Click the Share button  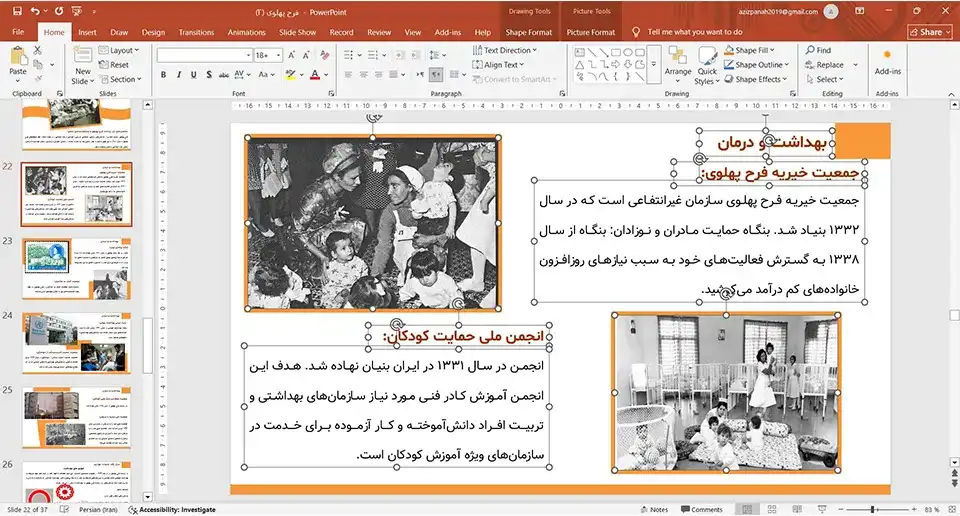tap(930, 32)
